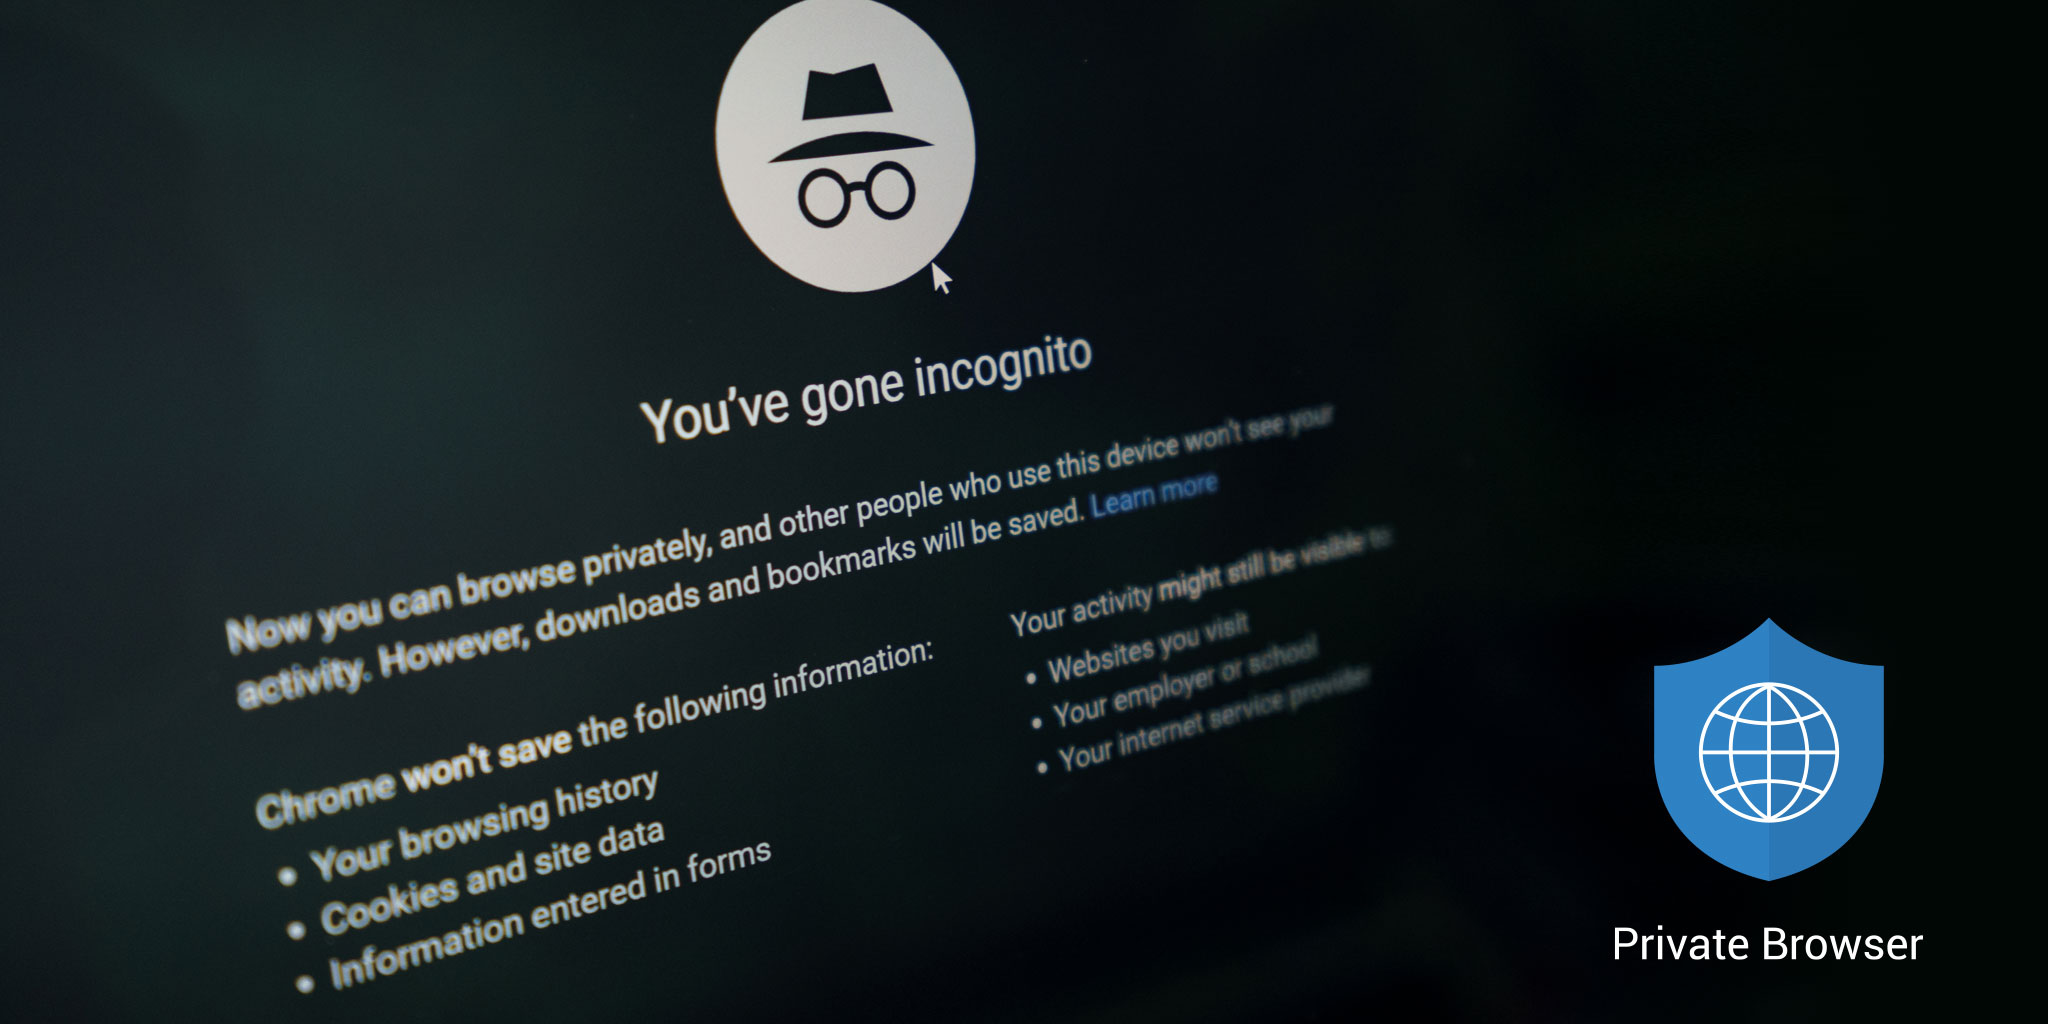Click the white mouse cursor arrow

coord(941,279)
